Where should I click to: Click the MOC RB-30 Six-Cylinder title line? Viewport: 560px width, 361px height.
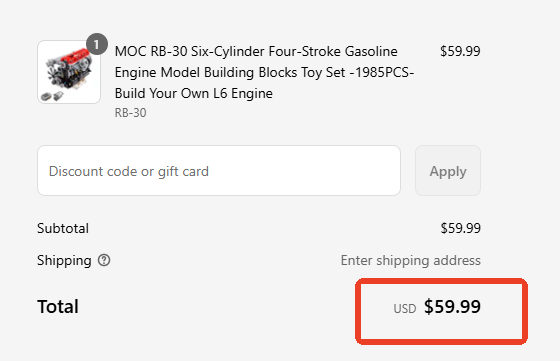point(256,51)
